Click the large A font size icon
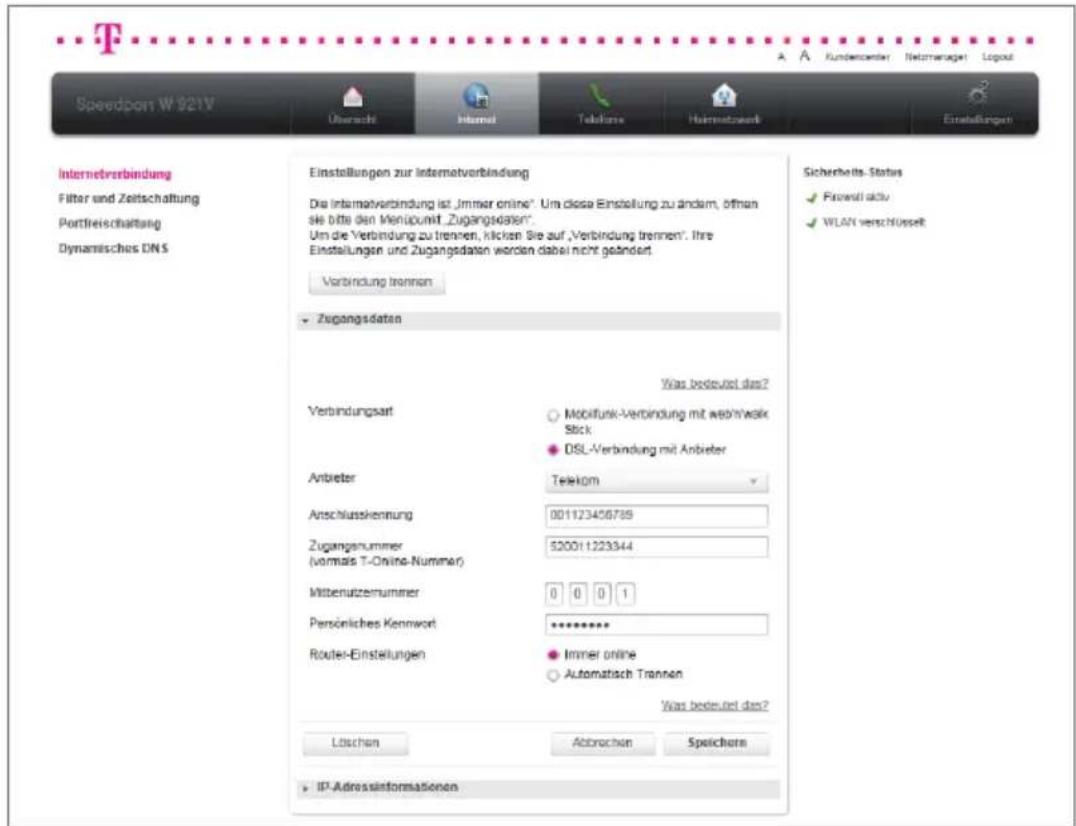The height and width of the screenshot is (826, 1076). 806,56
